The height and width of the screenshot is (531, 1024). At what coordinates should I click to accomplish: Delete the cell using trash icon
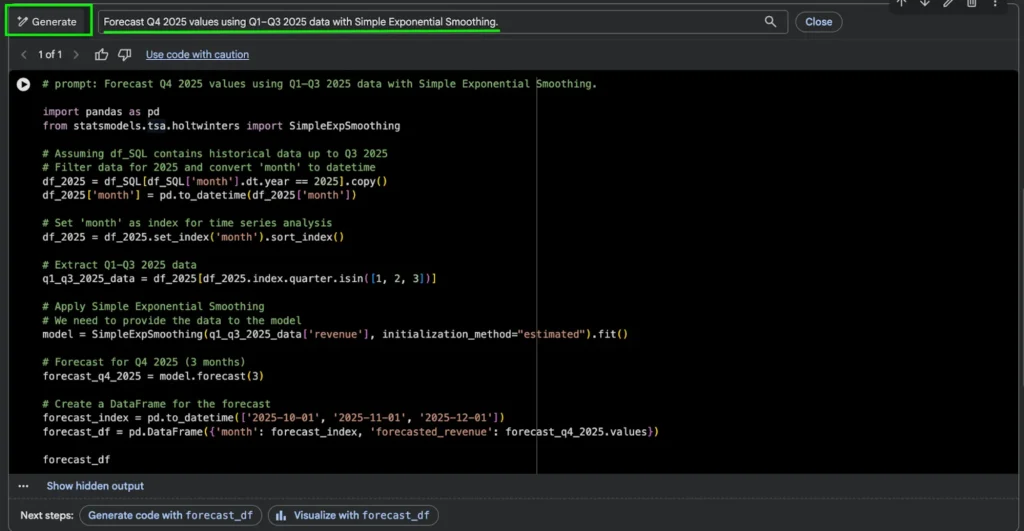point(972,3)
